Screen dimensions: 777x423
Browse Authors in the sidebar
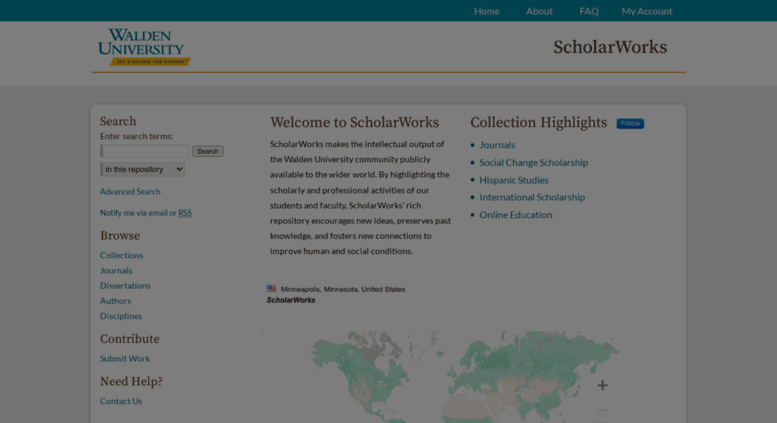pyautogui.click(x=115, y=301)
